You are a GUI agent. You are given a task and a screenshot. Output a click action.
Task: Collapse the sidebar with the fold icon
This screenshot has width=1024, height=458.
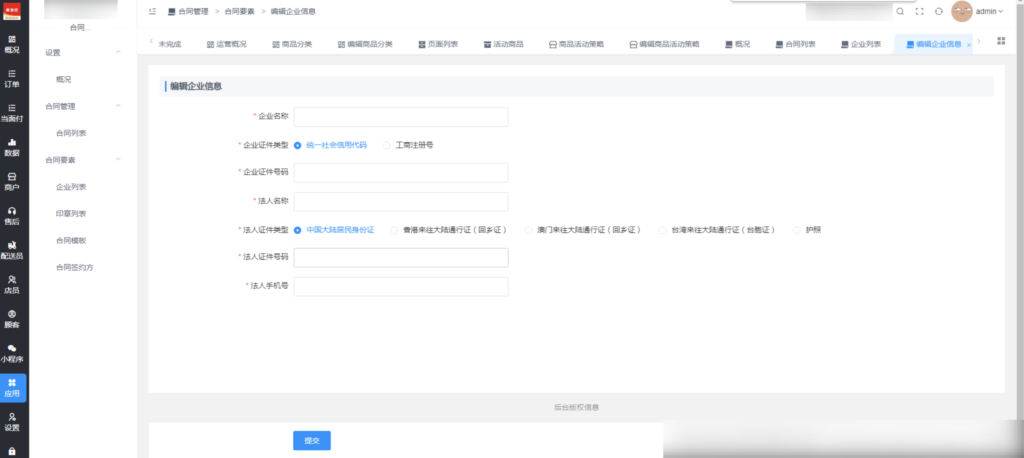click(x=152, y=11)
